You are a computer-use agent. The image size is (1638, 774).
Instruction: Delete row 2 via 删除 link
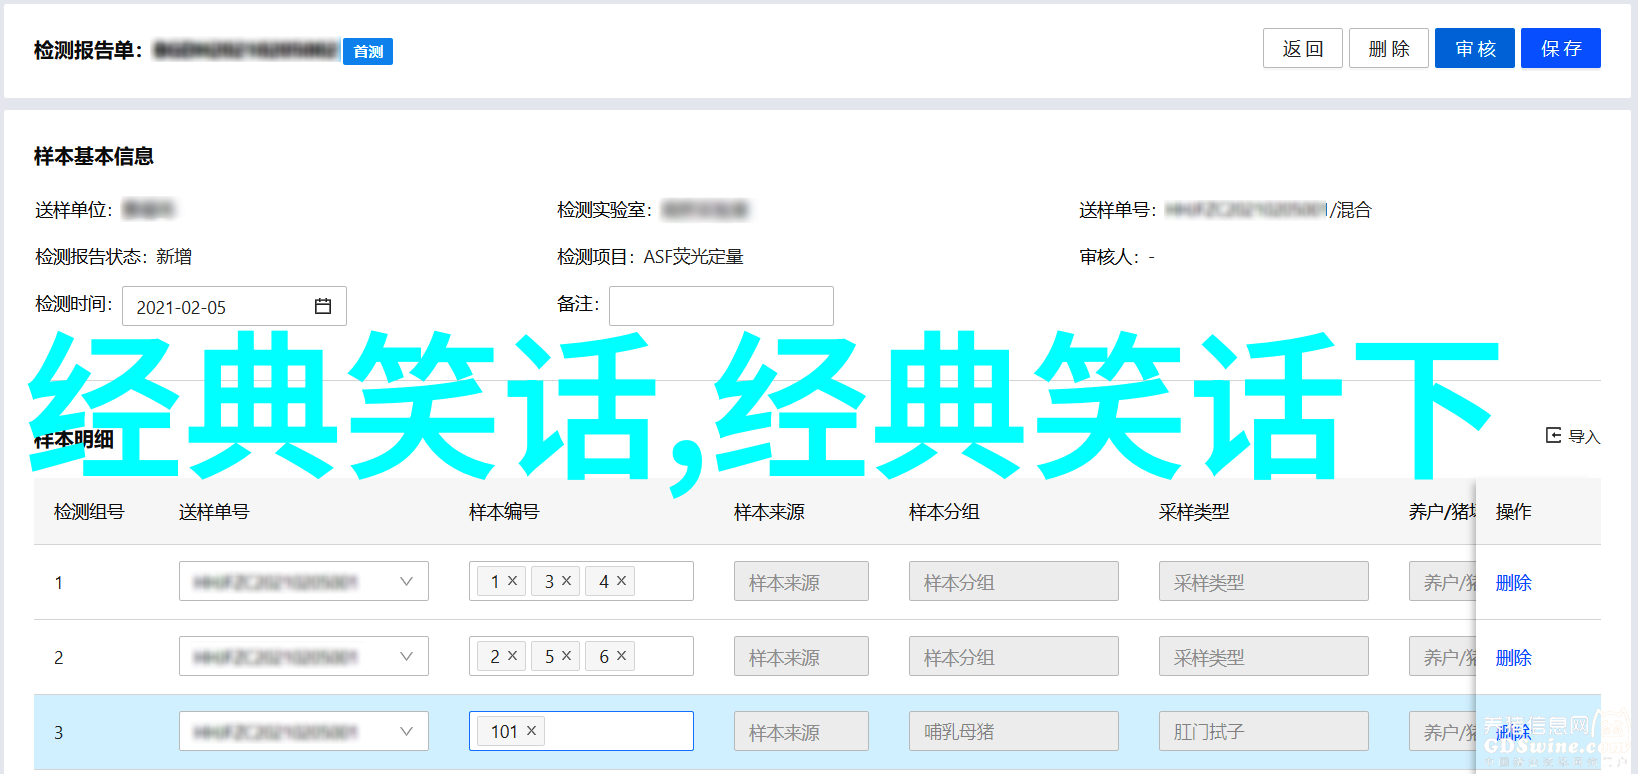pyautogui.click(x=1513, y=657)
